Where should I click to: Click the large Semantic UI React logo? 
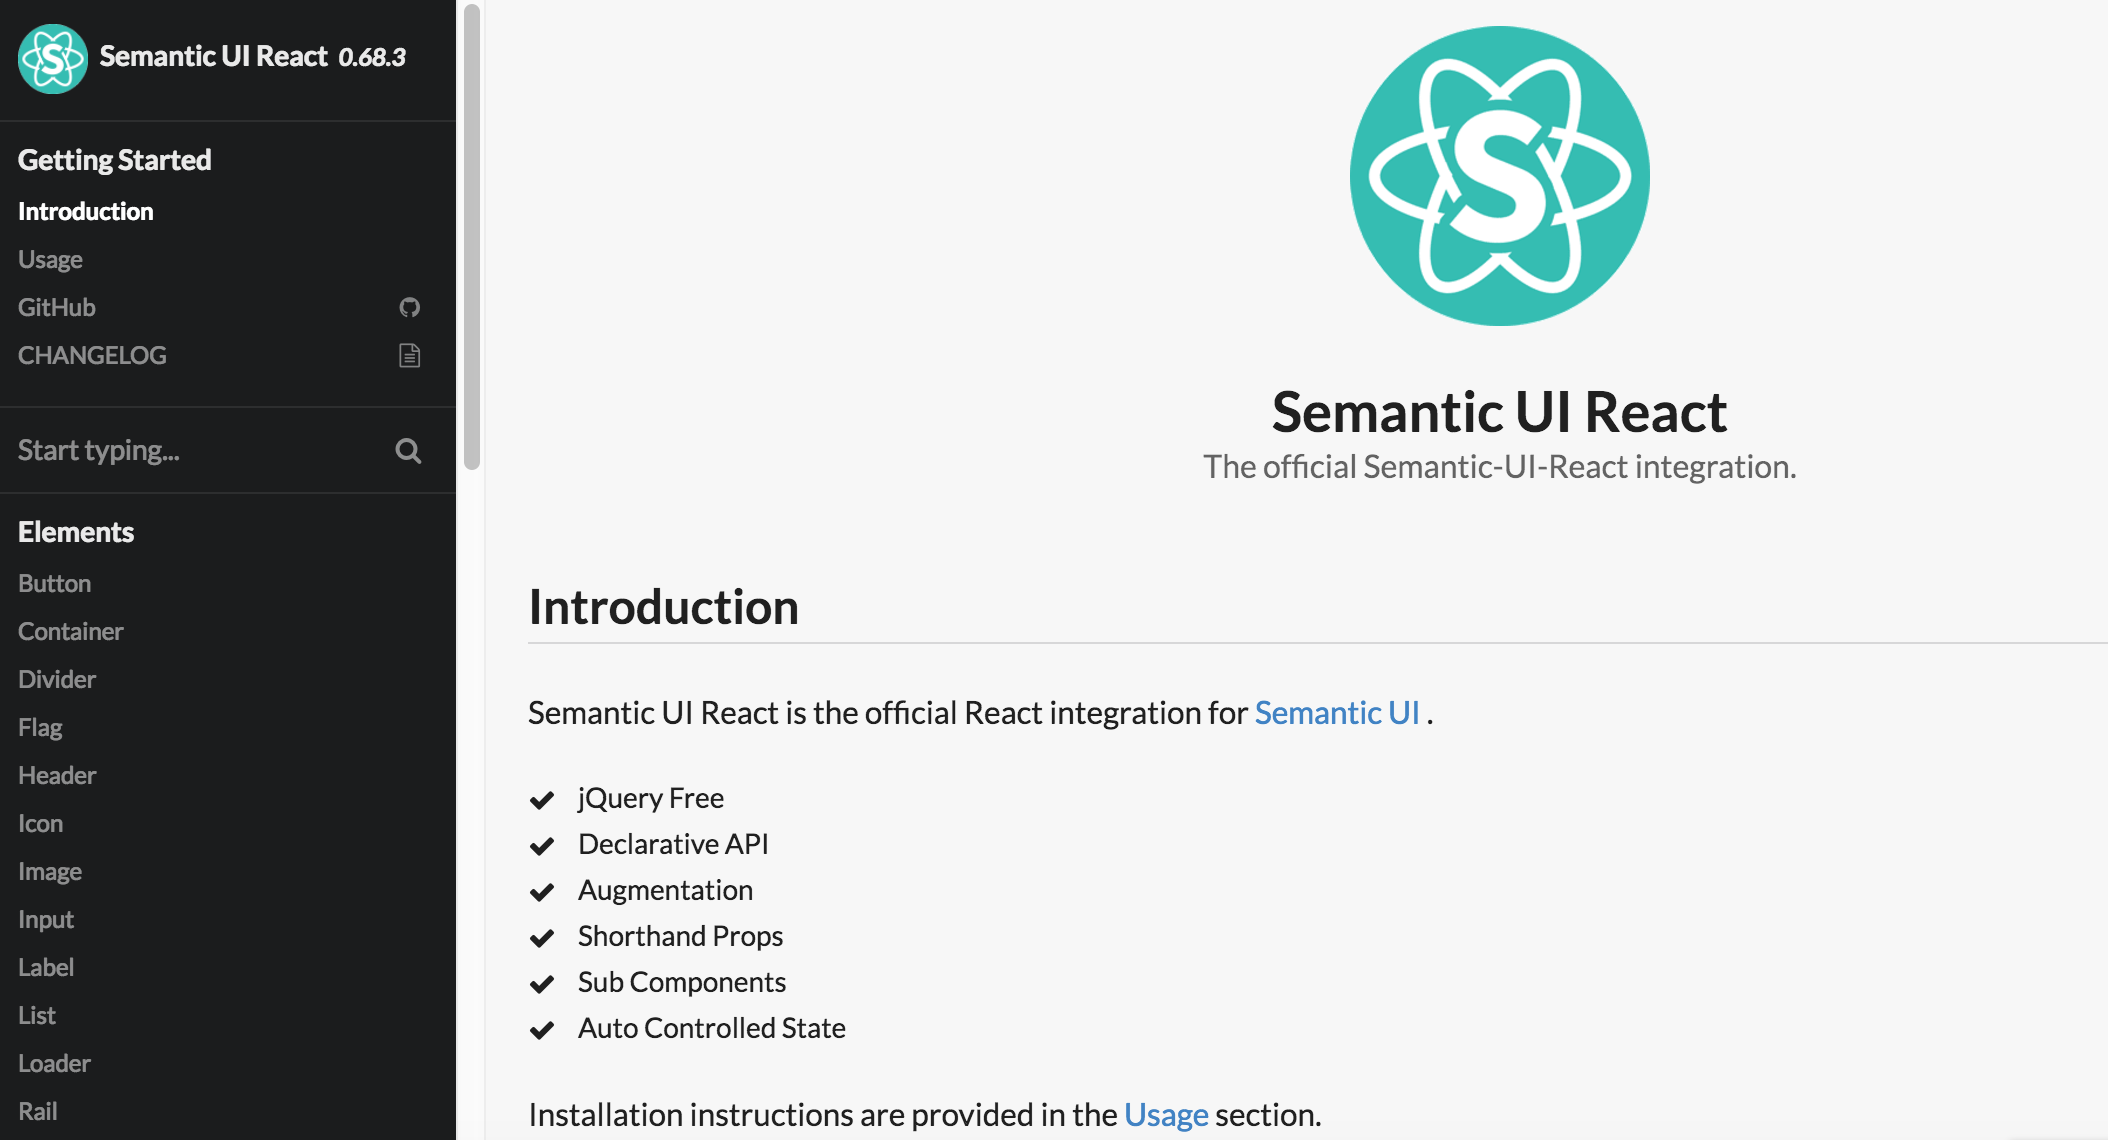1499,175
